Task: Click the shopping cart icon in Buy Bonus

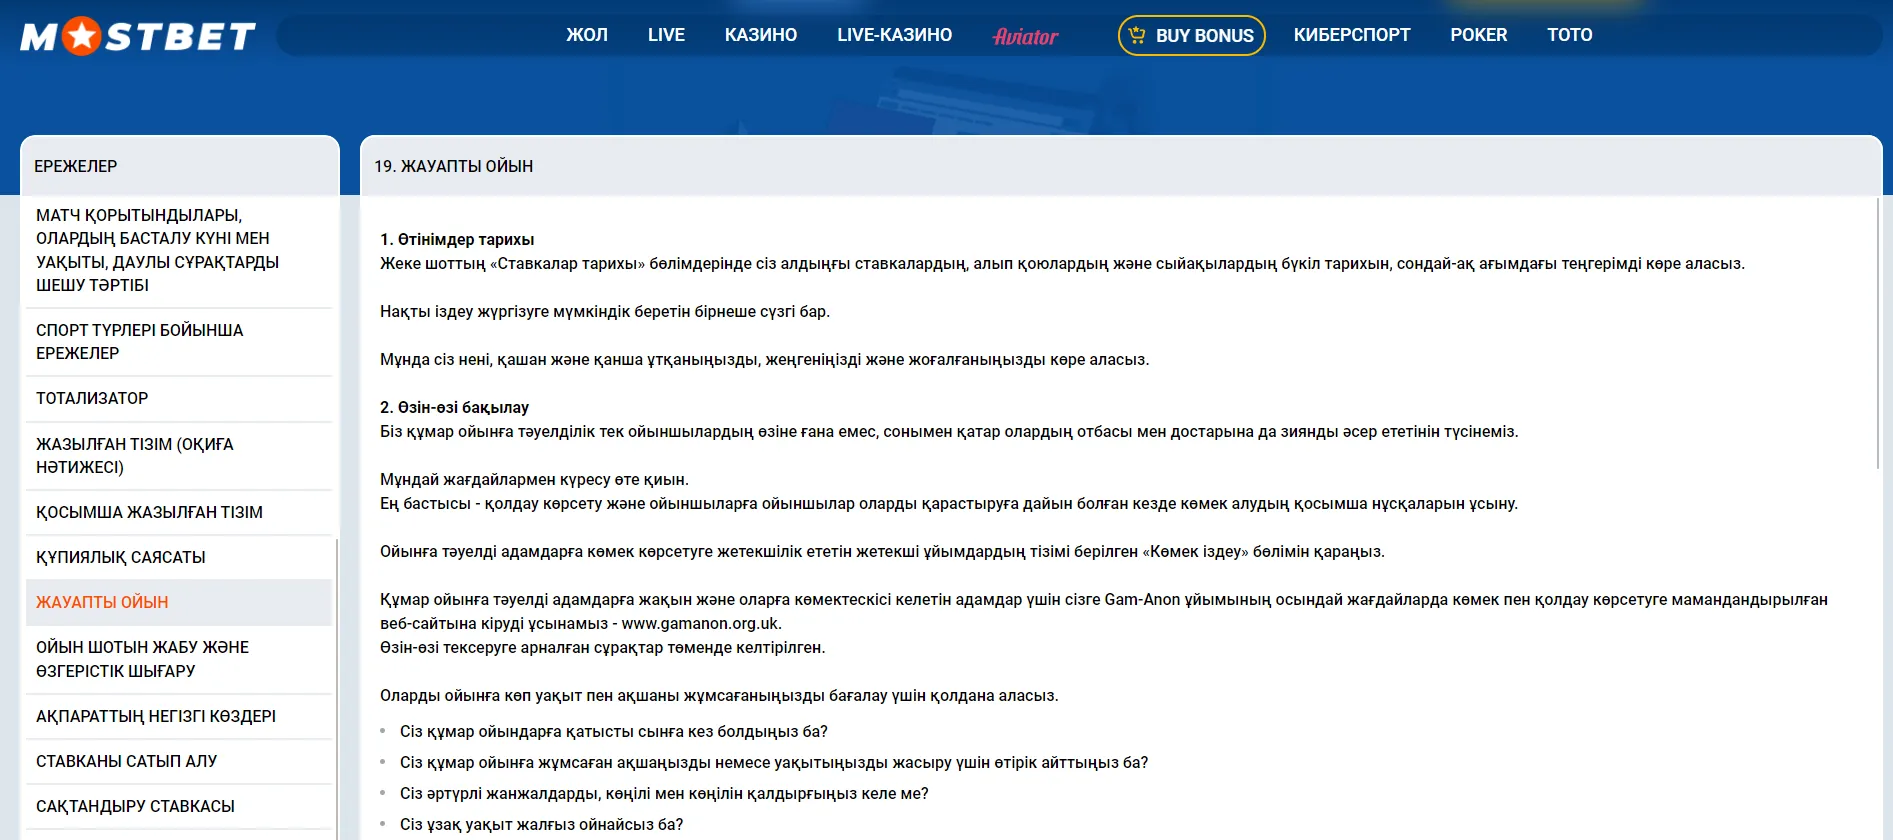Action: point(1137,36)
